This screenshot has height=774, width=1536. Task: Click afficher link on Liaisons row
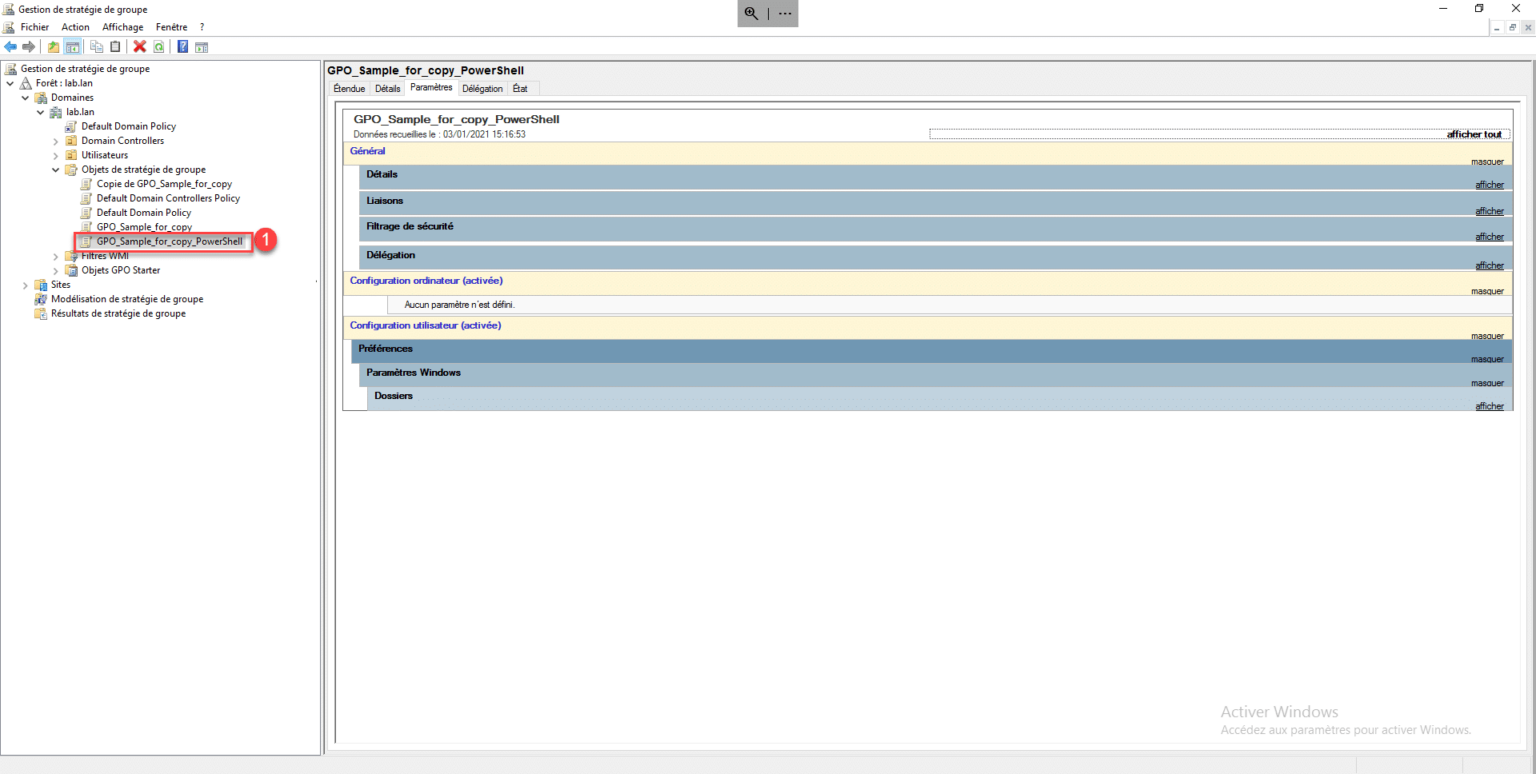click(x=1489, y=211)
